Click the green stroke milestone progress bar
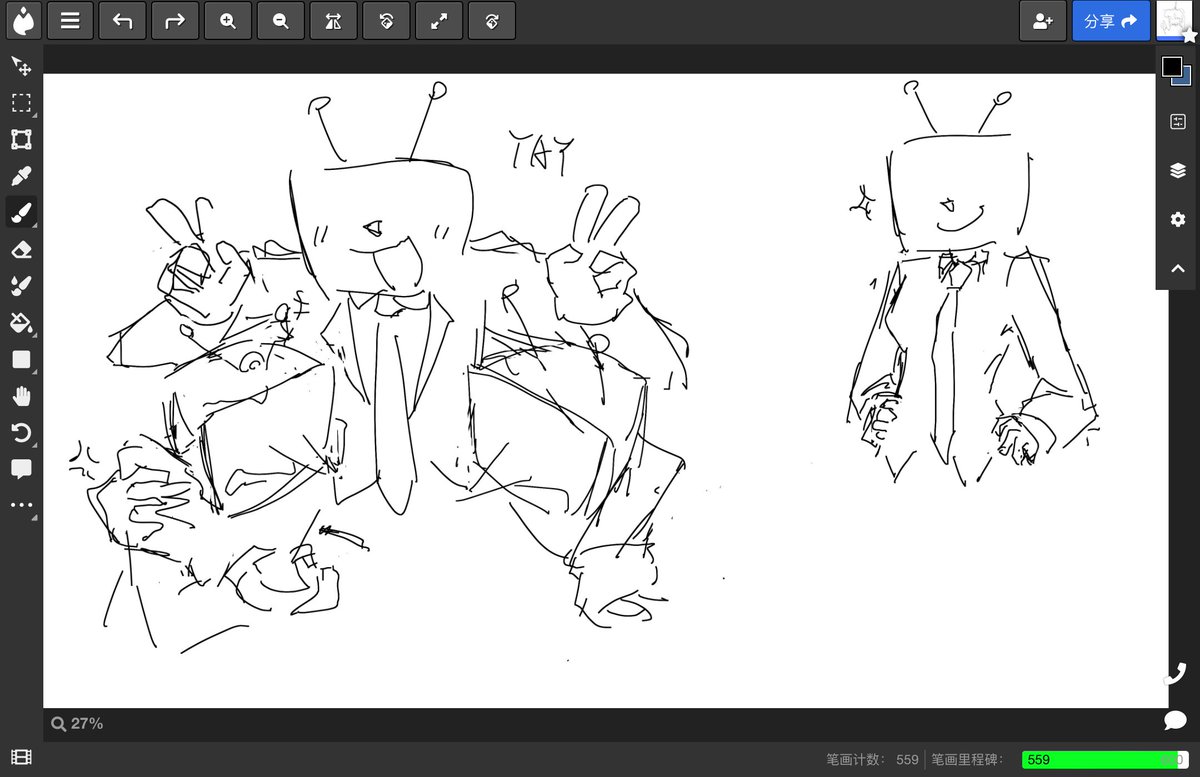This screenshot has height=777, width=1200. pyautogui.click(x=1105, y=760)
